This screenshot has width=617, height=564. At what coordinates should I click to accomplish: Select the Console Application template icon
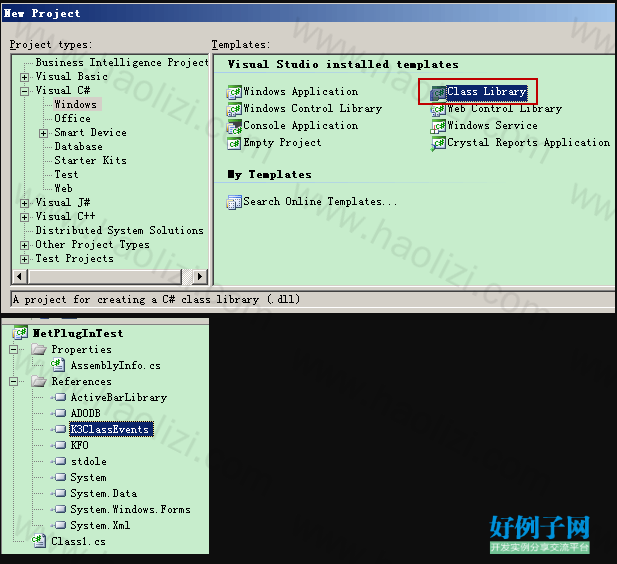[234, 126]
